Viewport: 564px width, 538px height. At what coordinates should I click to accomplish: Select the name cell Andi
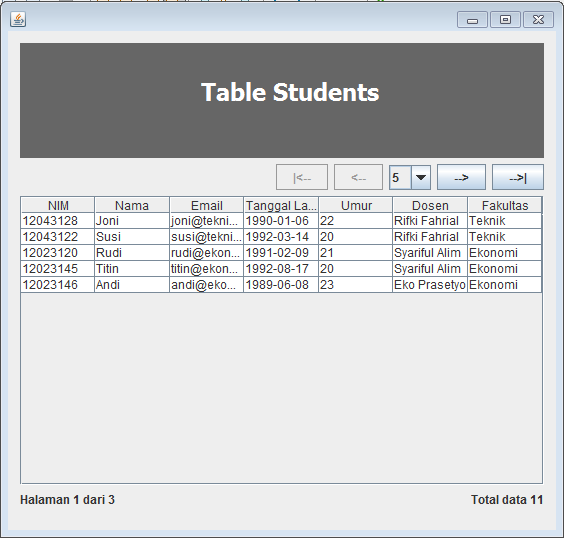(132, 285)
